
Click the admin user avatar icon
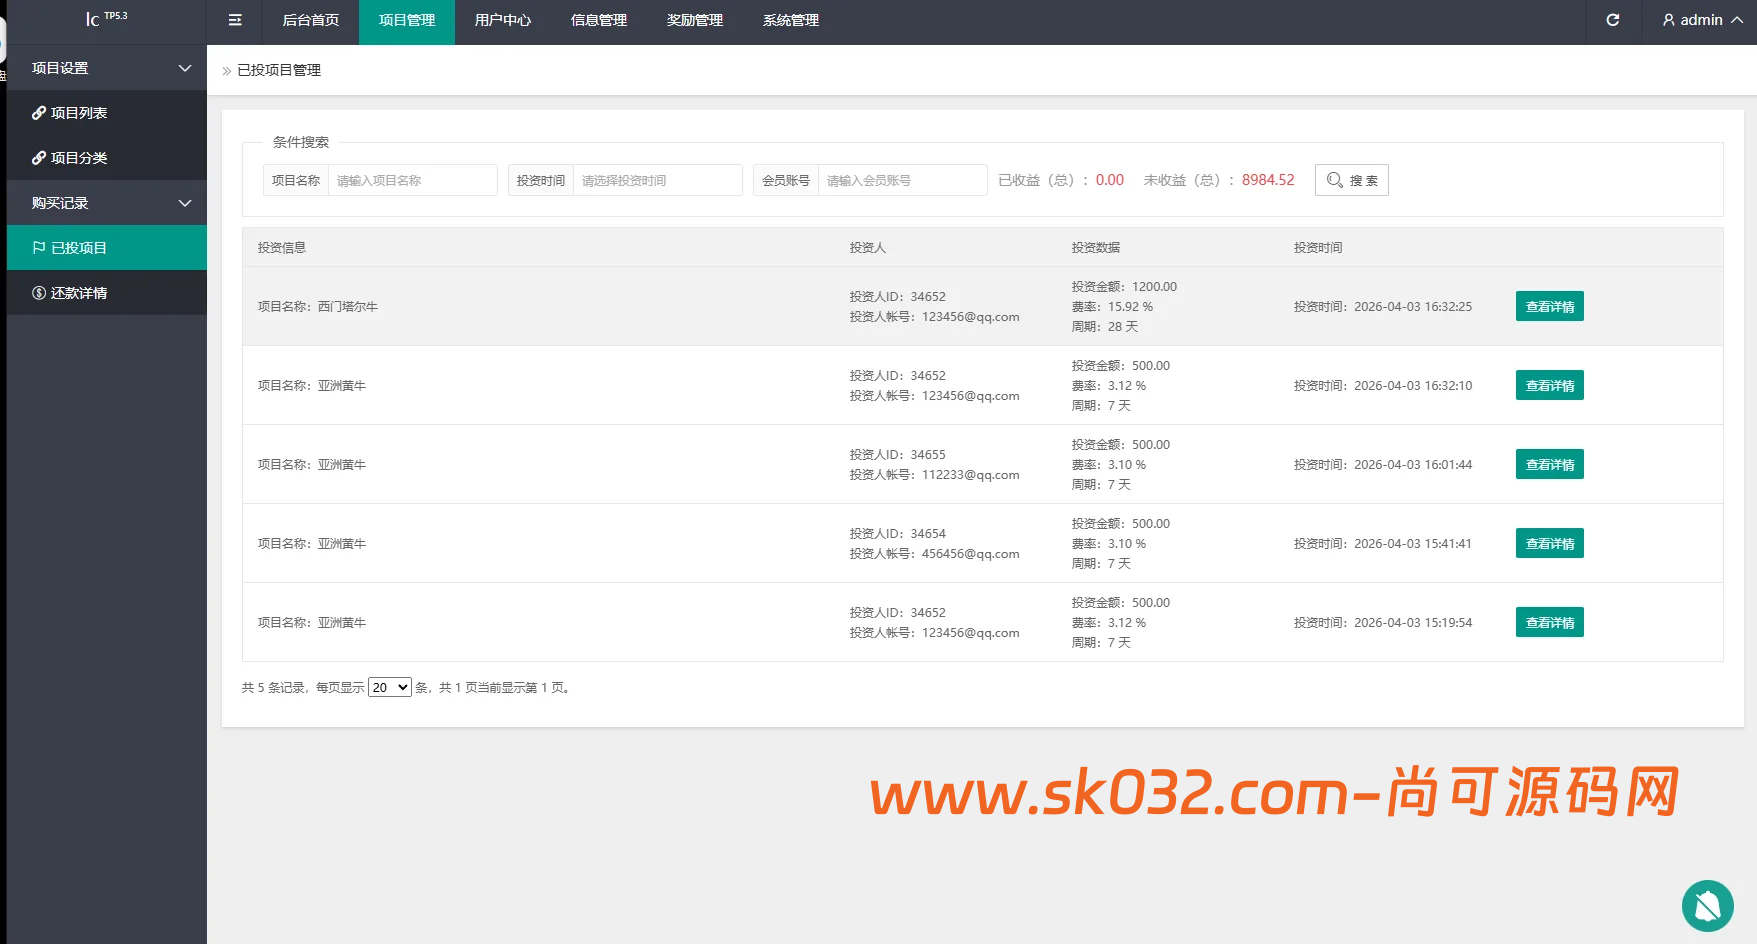[x=1668, y=20]
